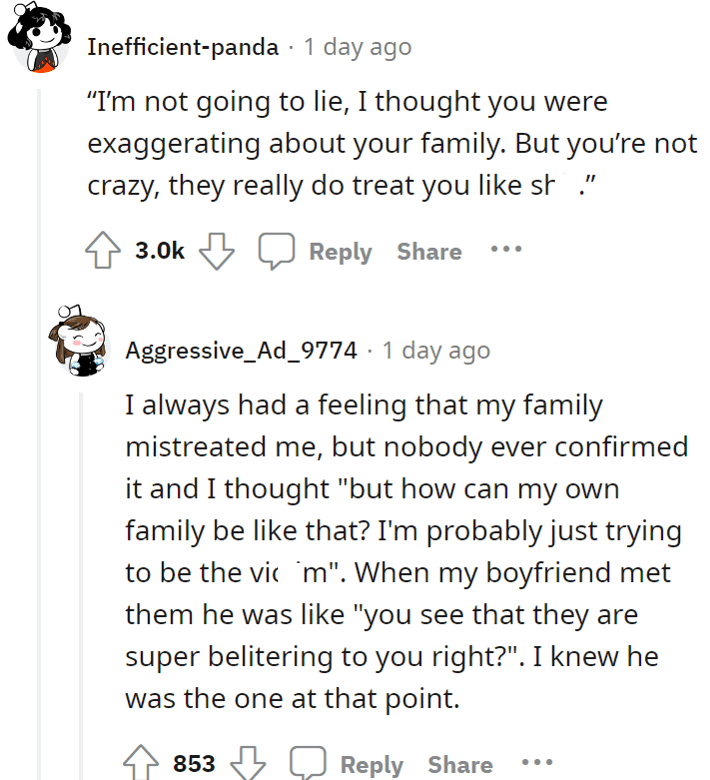Image resolution: width=710 pixels, height=780 pixels.
Task: Upvote the Aggressive_Ad_9774 reply
Action: [141, 762]
